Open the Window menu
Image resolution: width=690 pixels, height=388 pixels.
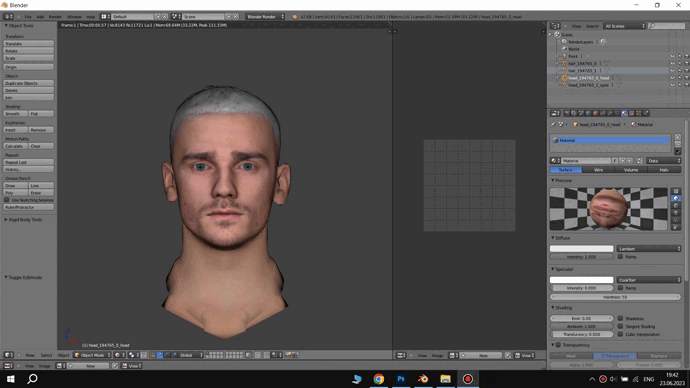[74, 17]
